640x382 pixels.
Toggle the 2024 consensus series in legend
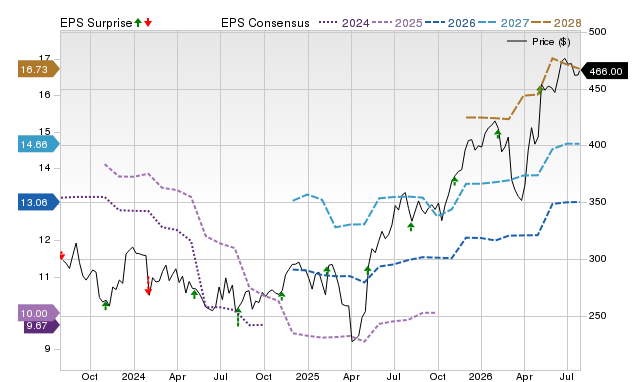(x=344, y=23)
